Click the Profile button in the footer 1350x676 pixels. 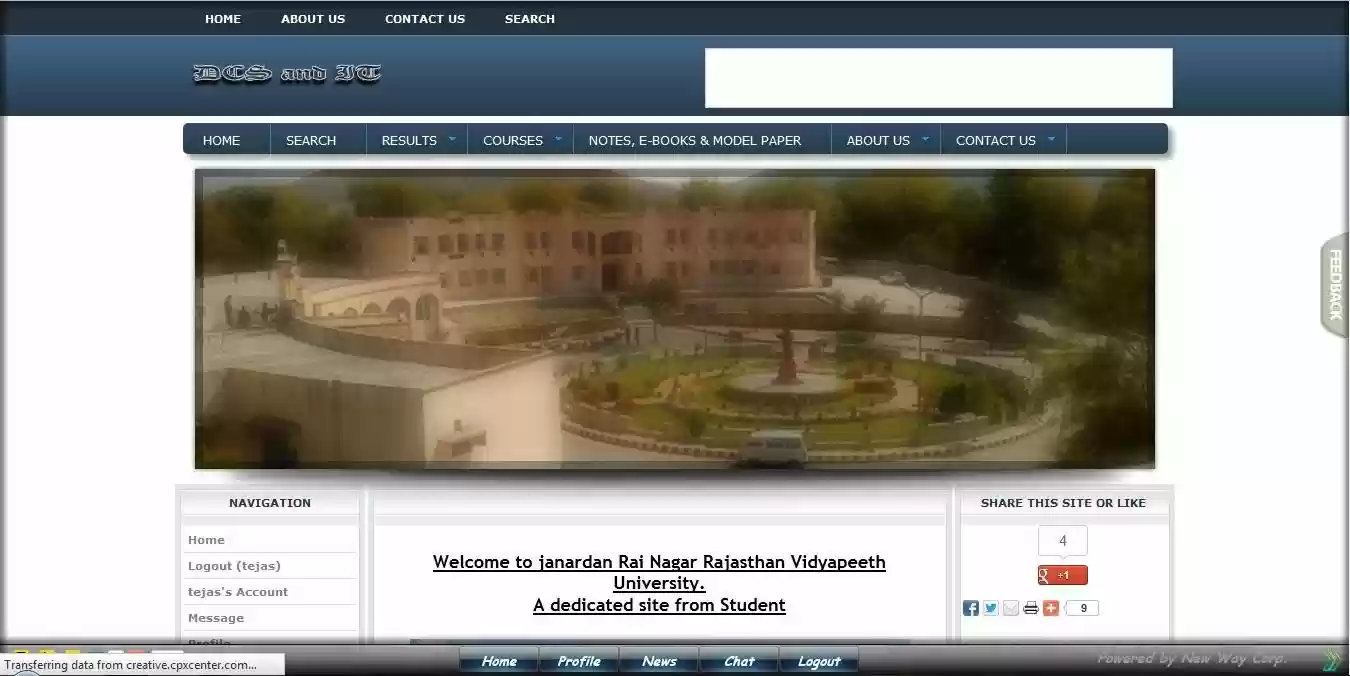coord(578,660)
